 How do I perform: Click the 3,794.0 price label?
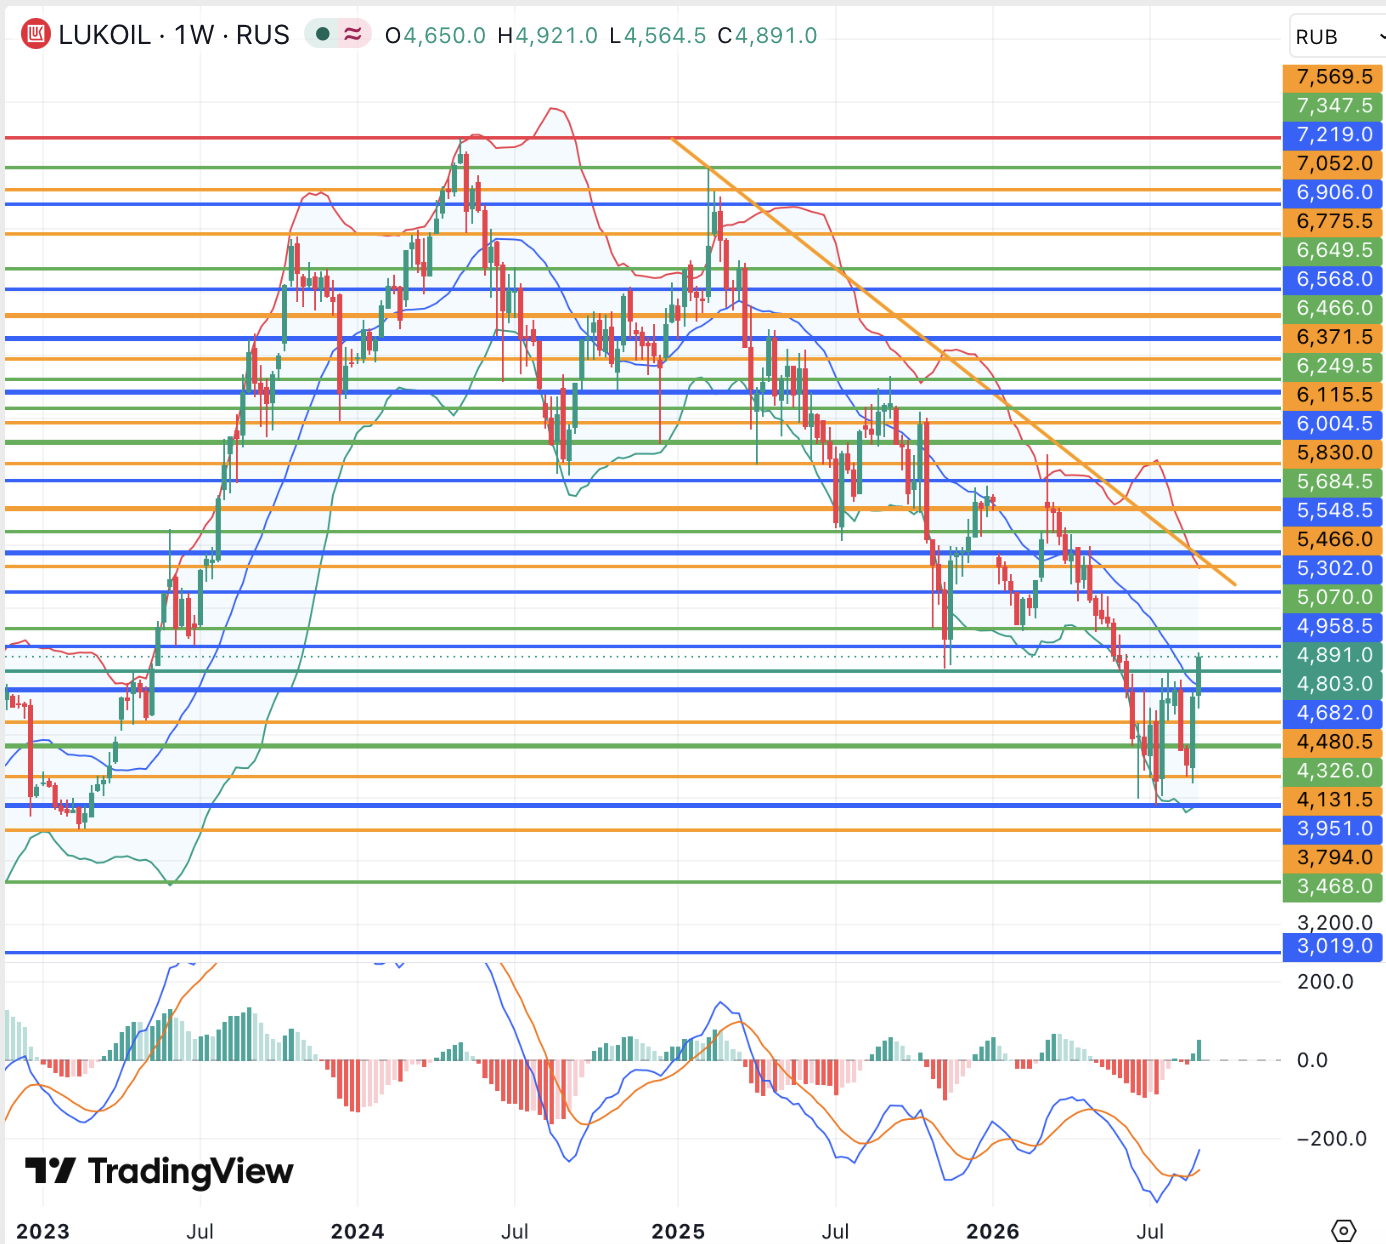point(1333,860)
